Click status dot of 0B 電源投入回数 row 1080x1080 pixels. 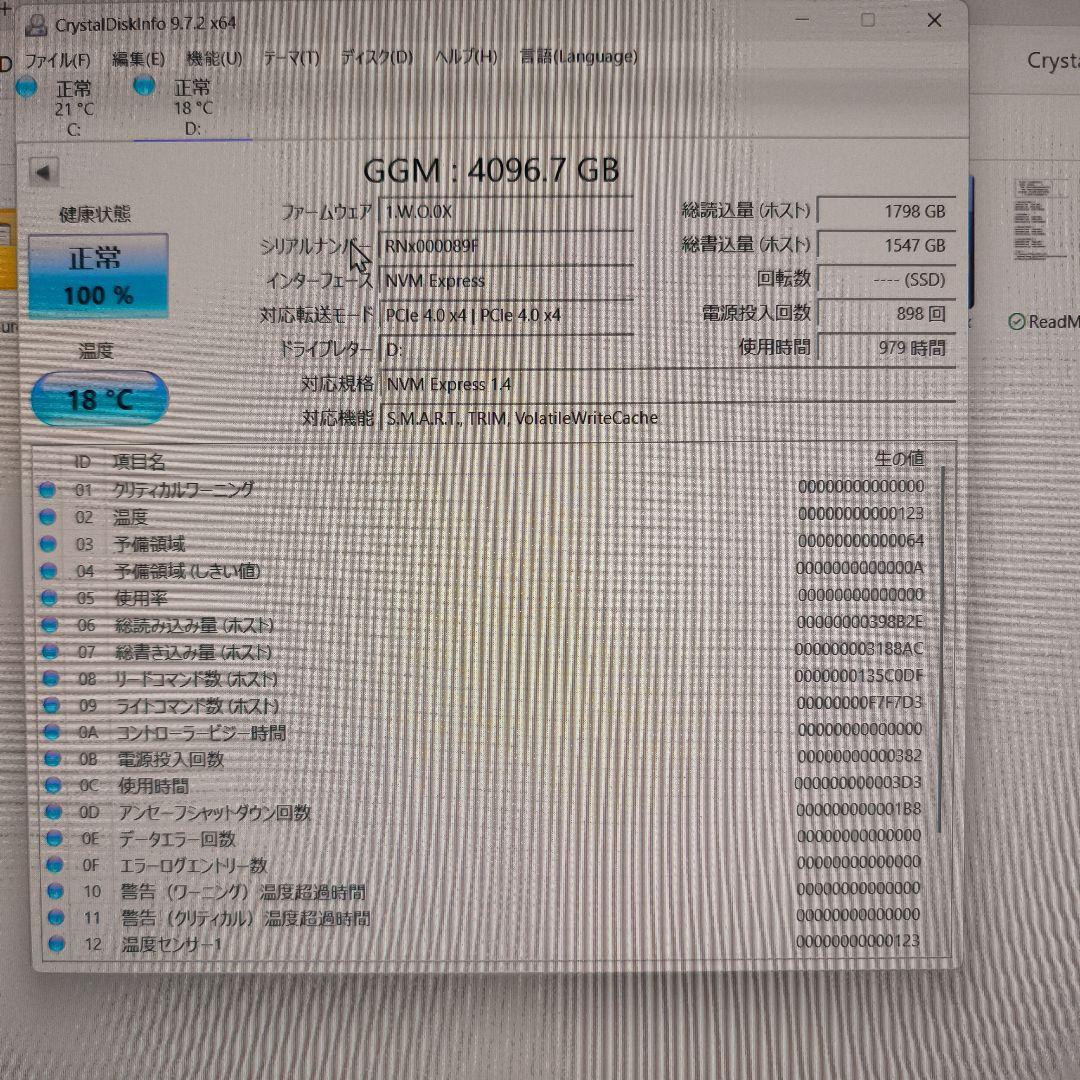(52, 759)
